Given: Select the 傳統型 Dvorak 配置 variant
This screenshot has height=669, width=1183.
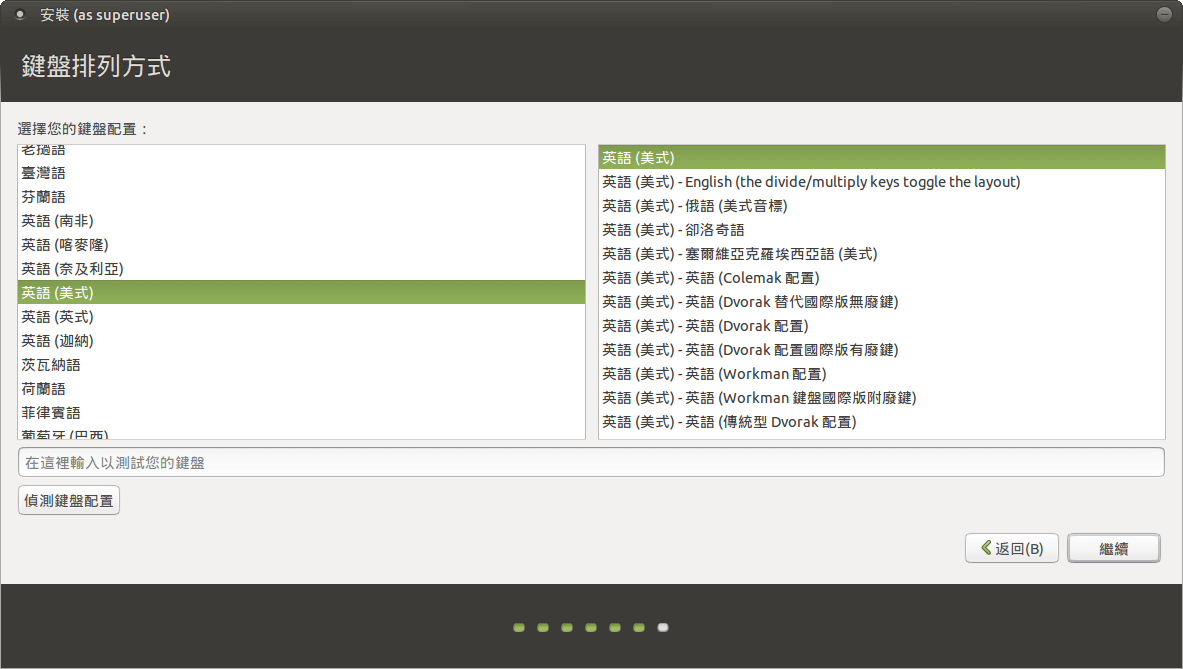Looking at the screenshot, I should 728,422.
